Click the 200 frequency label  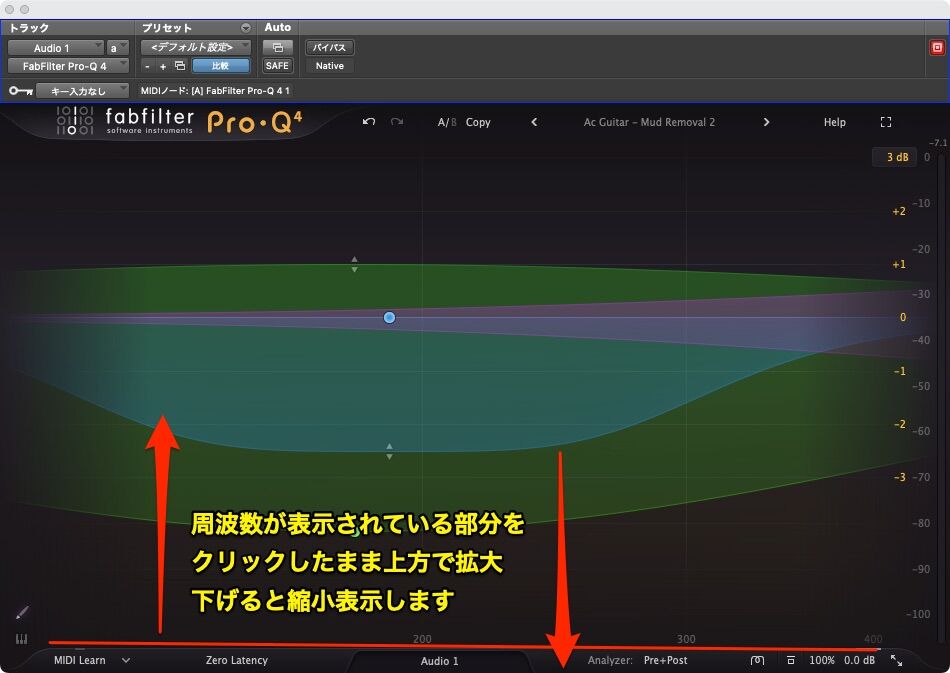pos(422,639)
